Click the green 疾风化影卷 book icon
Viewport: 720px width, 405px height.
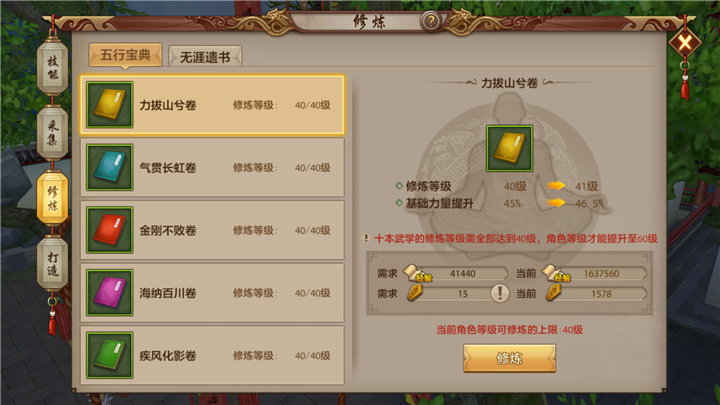[x=110, y=355]
